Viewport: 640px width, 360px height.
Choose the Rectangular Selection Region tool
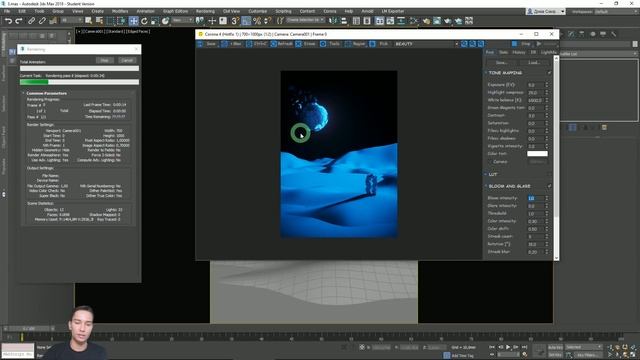[110, 21]
